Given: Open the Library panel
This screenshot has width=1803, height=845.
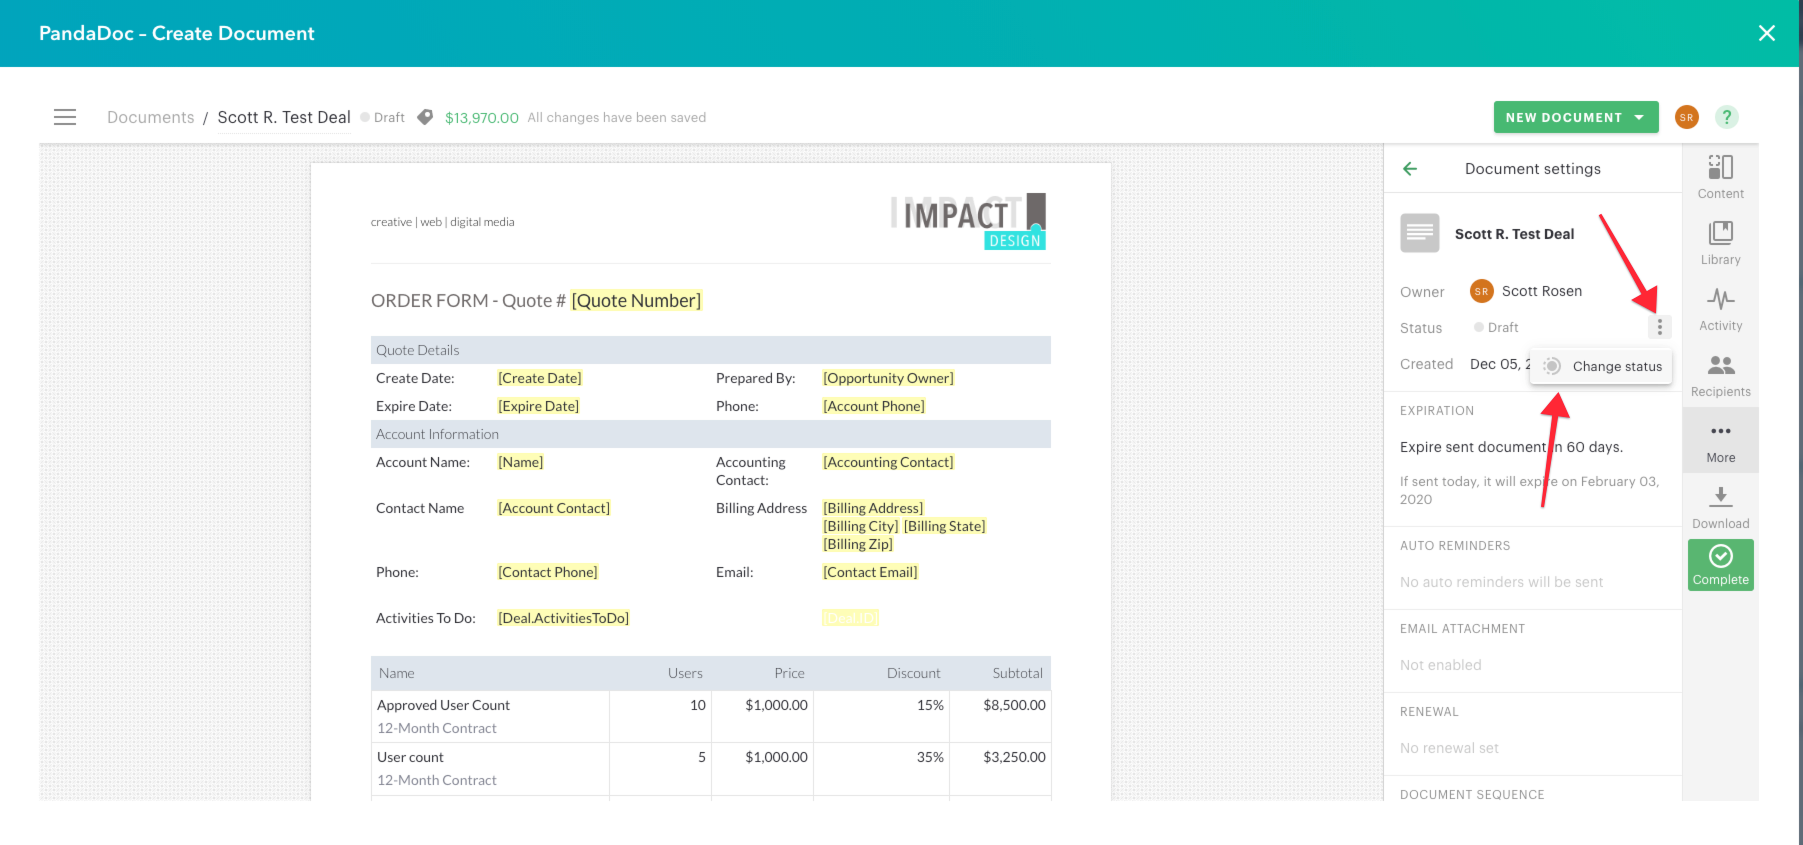Looking at the screenshot, I should [x=1720, y=243].
